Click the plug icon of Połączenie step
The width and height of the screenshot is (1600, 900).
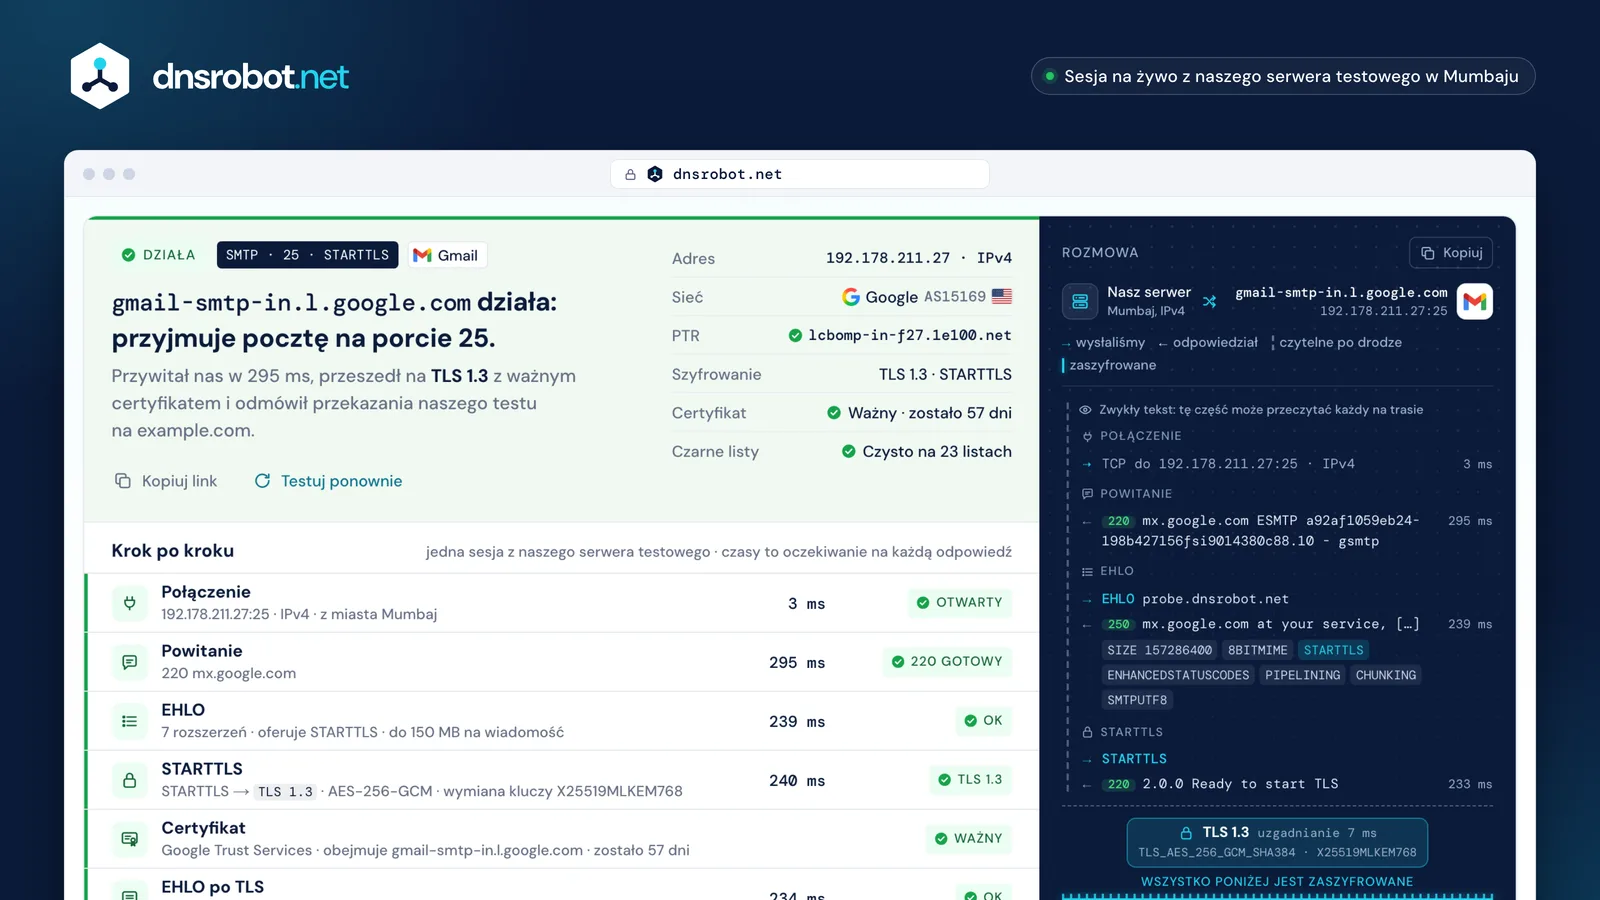129,603
